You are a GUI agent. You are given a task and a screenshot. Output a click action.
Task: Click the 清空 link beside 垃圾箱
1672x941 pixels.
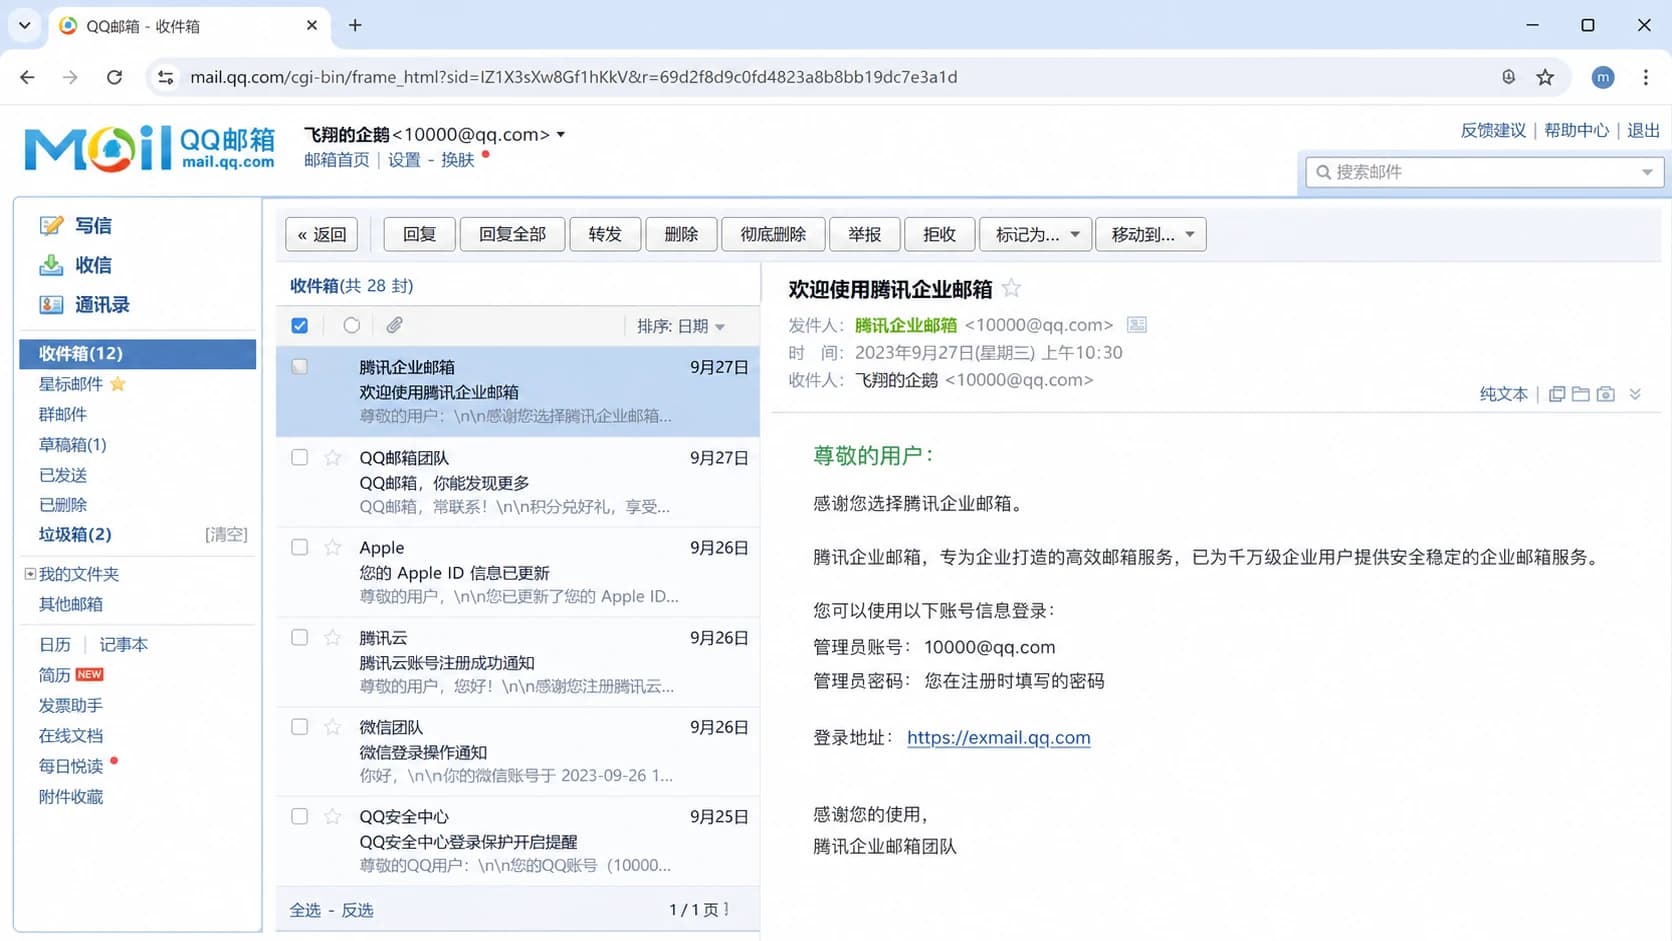coord(226,534)
